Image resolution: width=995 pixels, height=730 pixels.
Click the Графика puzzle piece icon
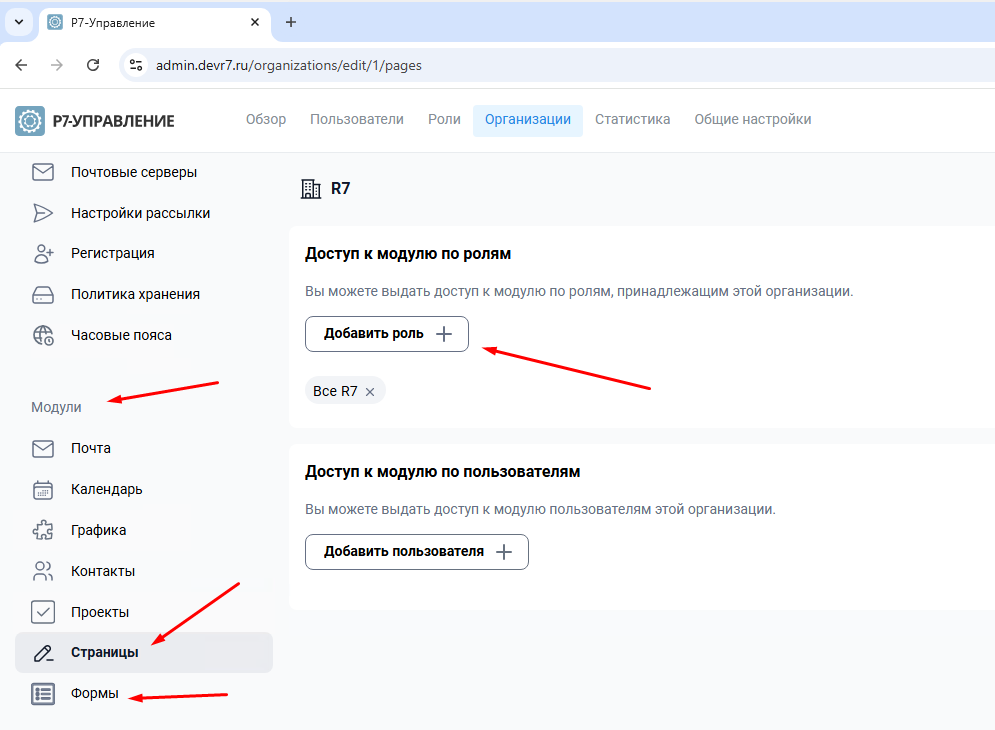pos(42,530)
